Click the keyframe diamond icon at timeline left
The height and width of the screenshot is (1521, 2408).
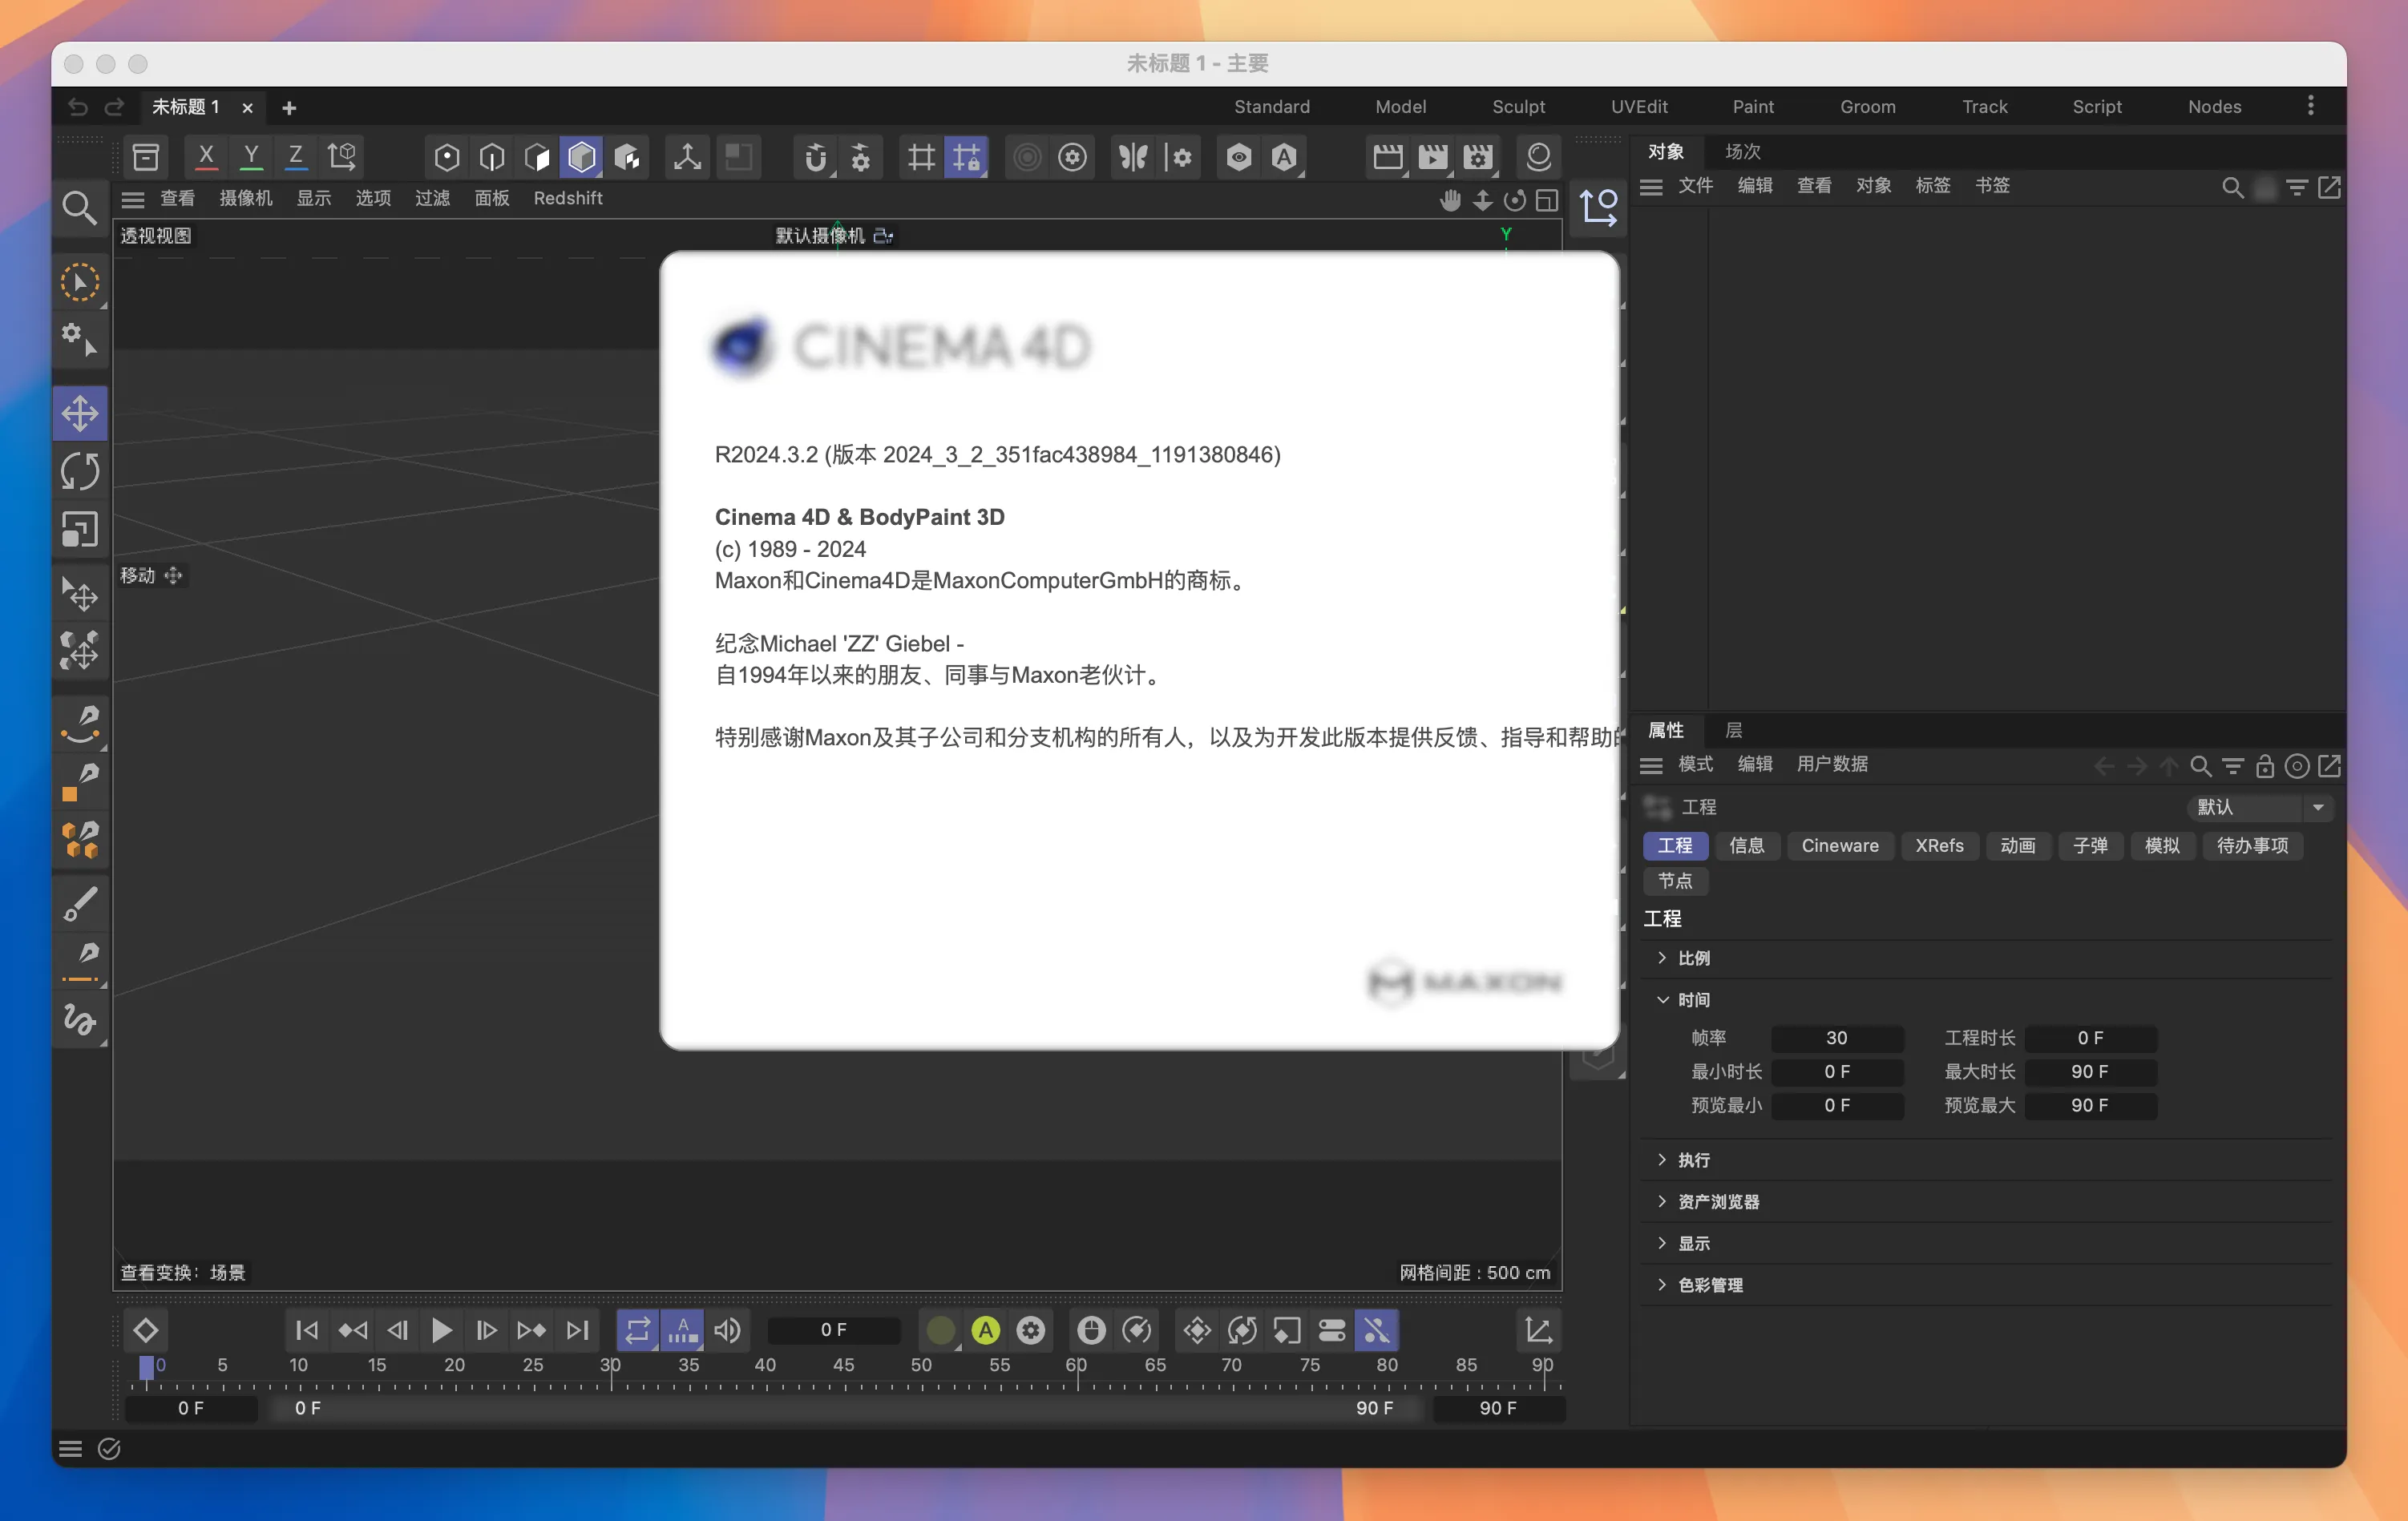coord(146,1330)
